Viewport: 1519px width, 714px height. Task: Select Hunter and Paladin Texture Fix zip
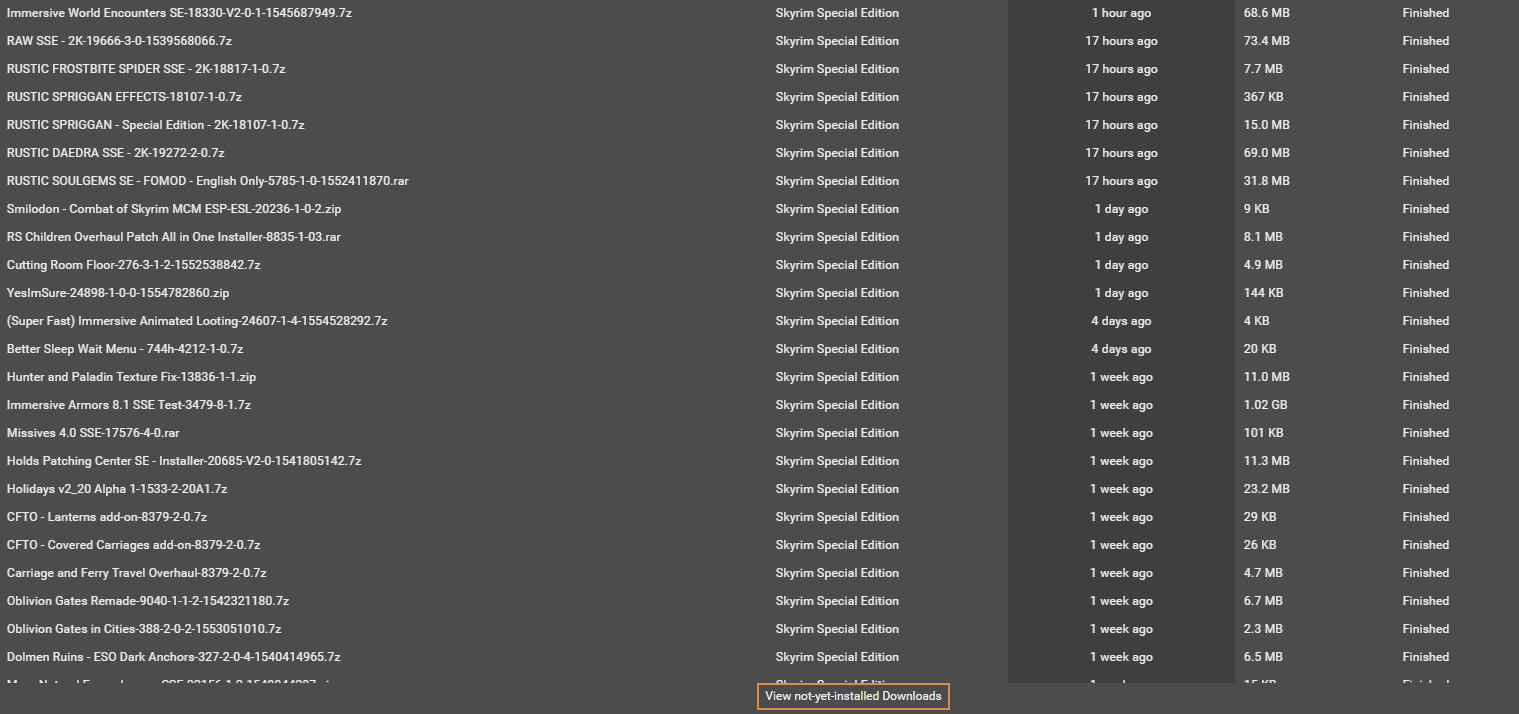(131, 377)
